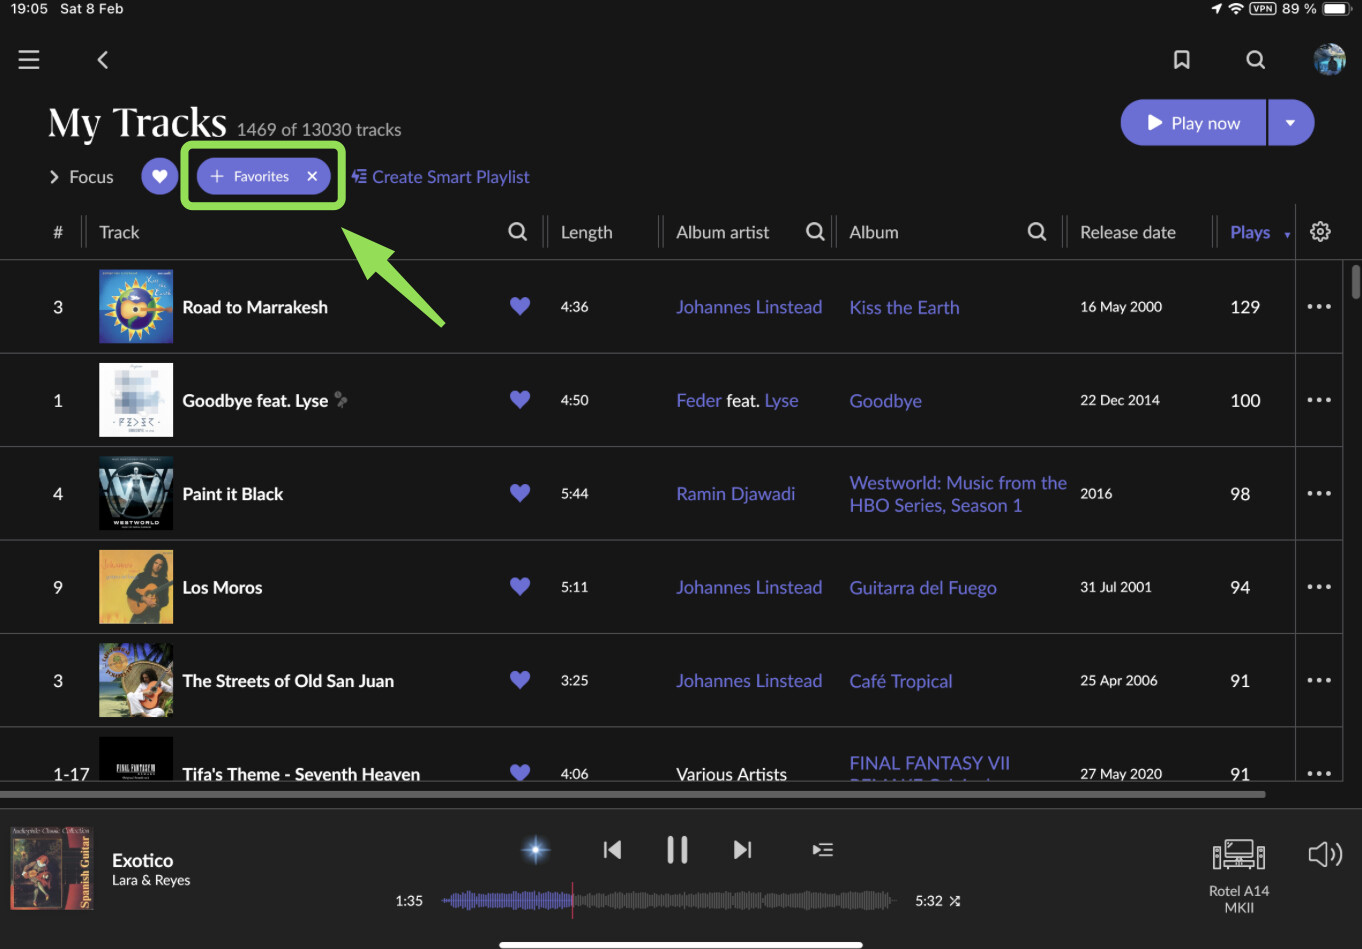
Task: Expand the Focus filter panel
Action: click(x=81, y=177)
